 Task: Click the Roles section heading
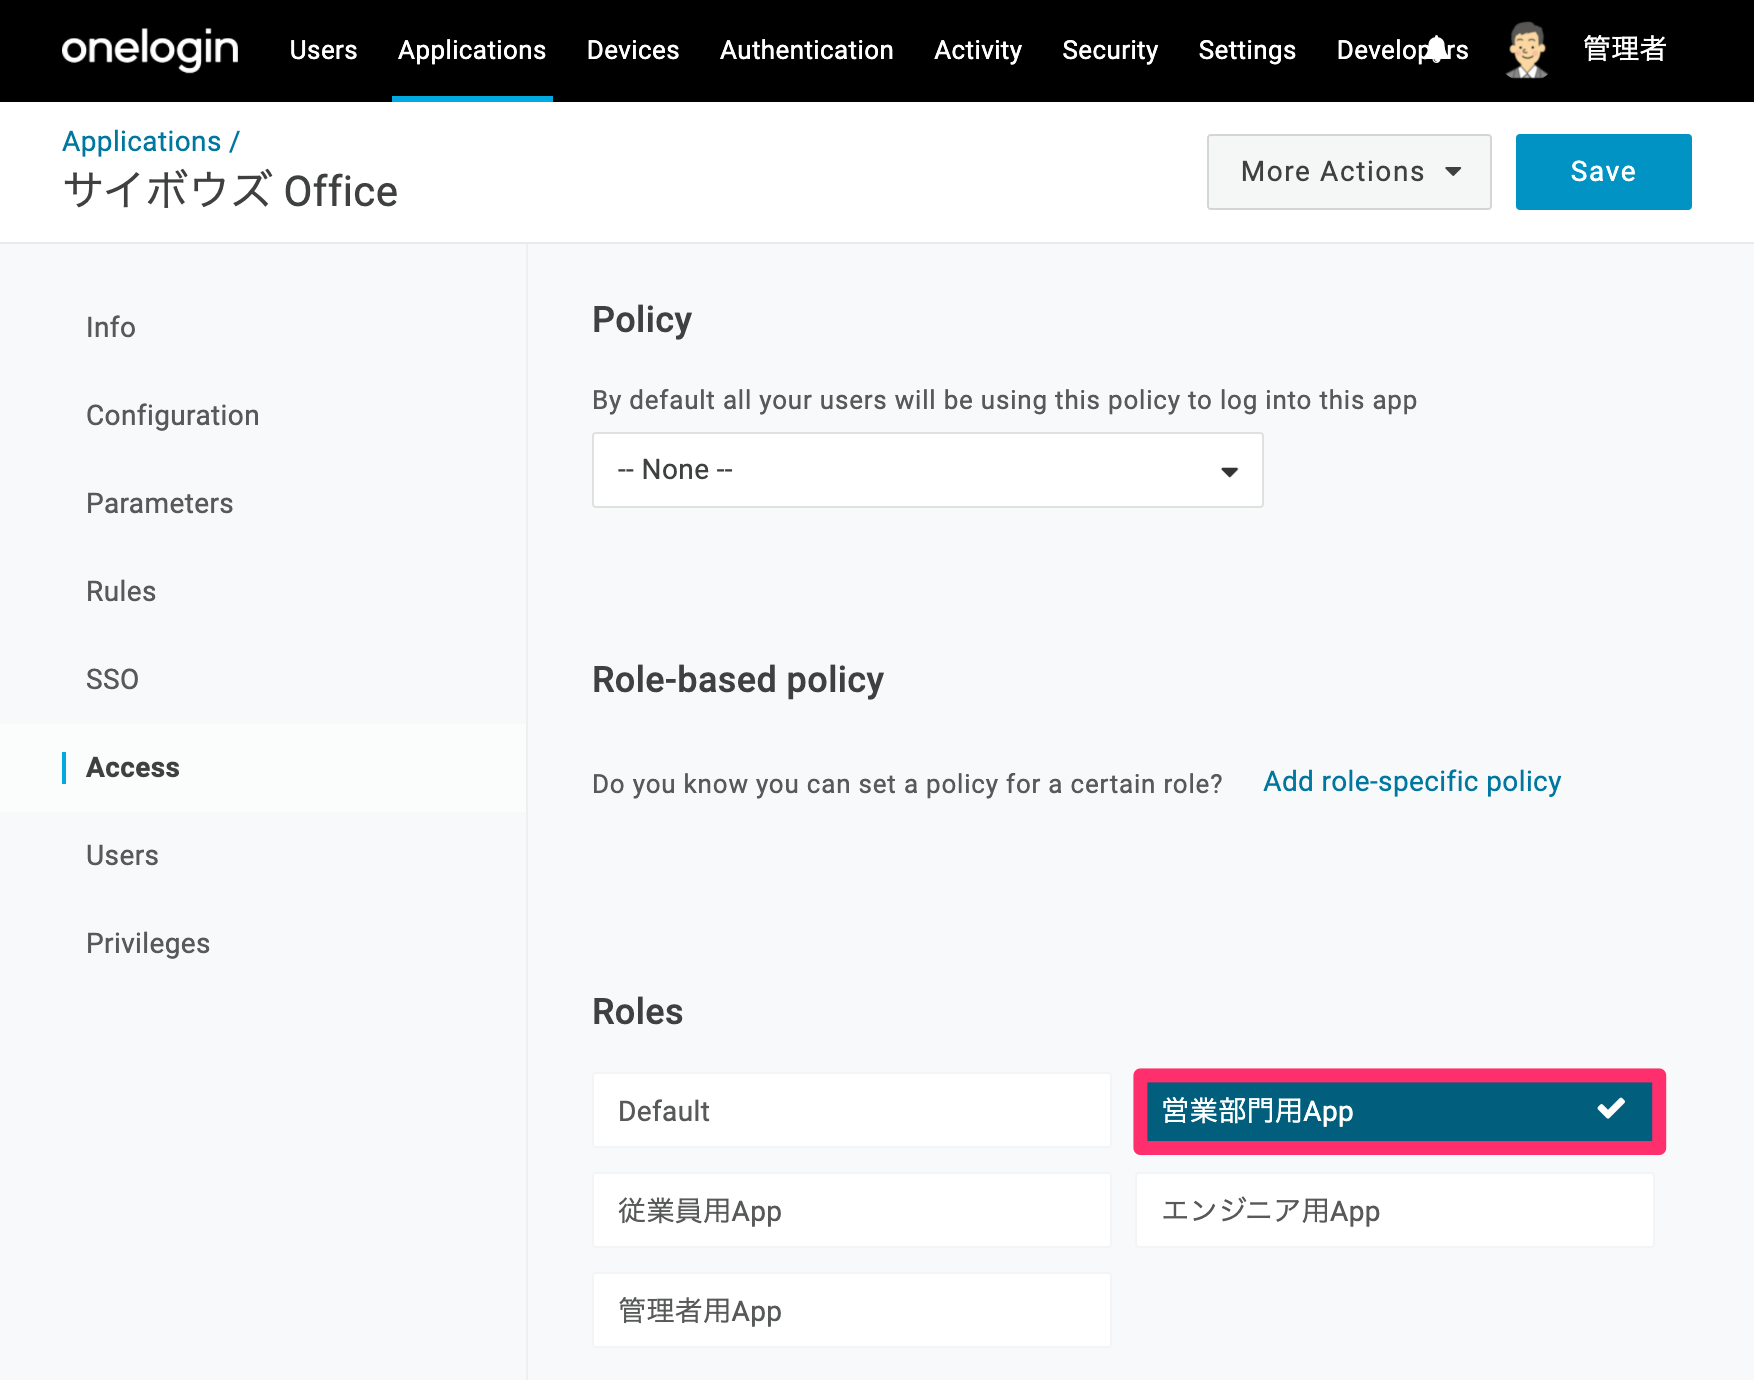[x=638, y=1011]
